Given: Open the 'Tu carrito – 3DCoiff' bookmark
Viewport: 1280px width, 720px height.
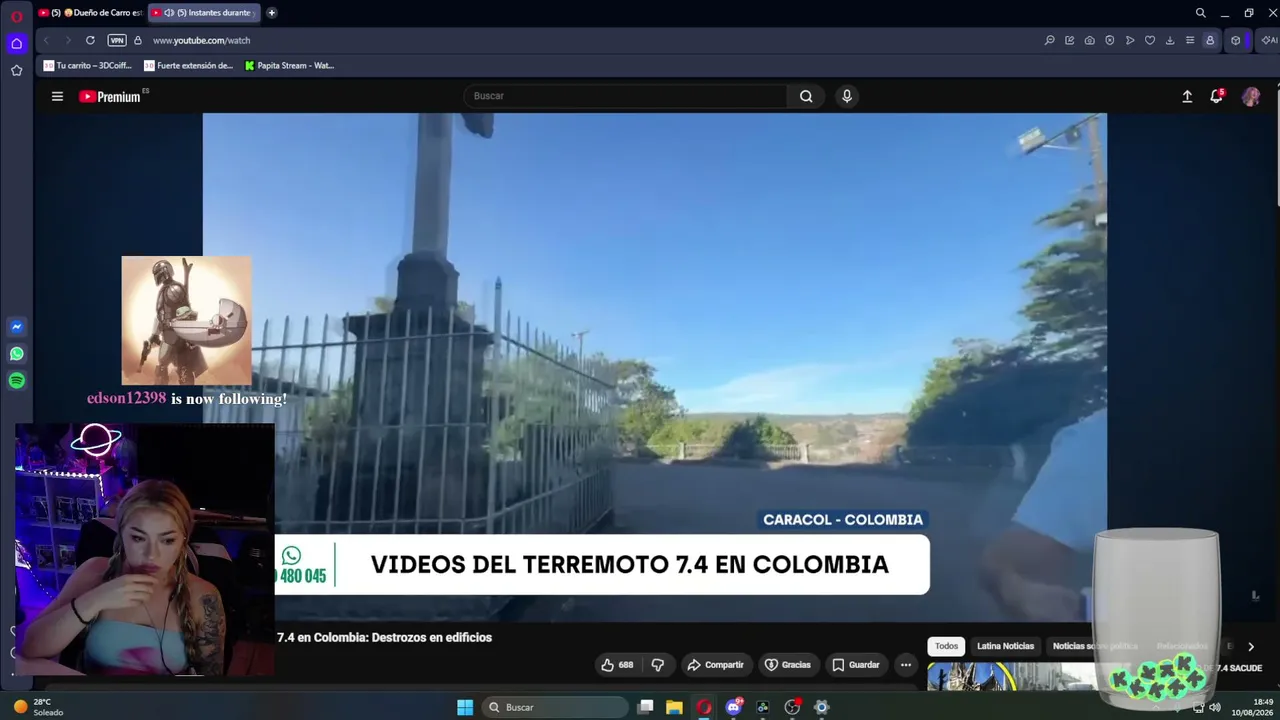Looking at the screenshot, I should pyautogui.click(x=88, y=66).
